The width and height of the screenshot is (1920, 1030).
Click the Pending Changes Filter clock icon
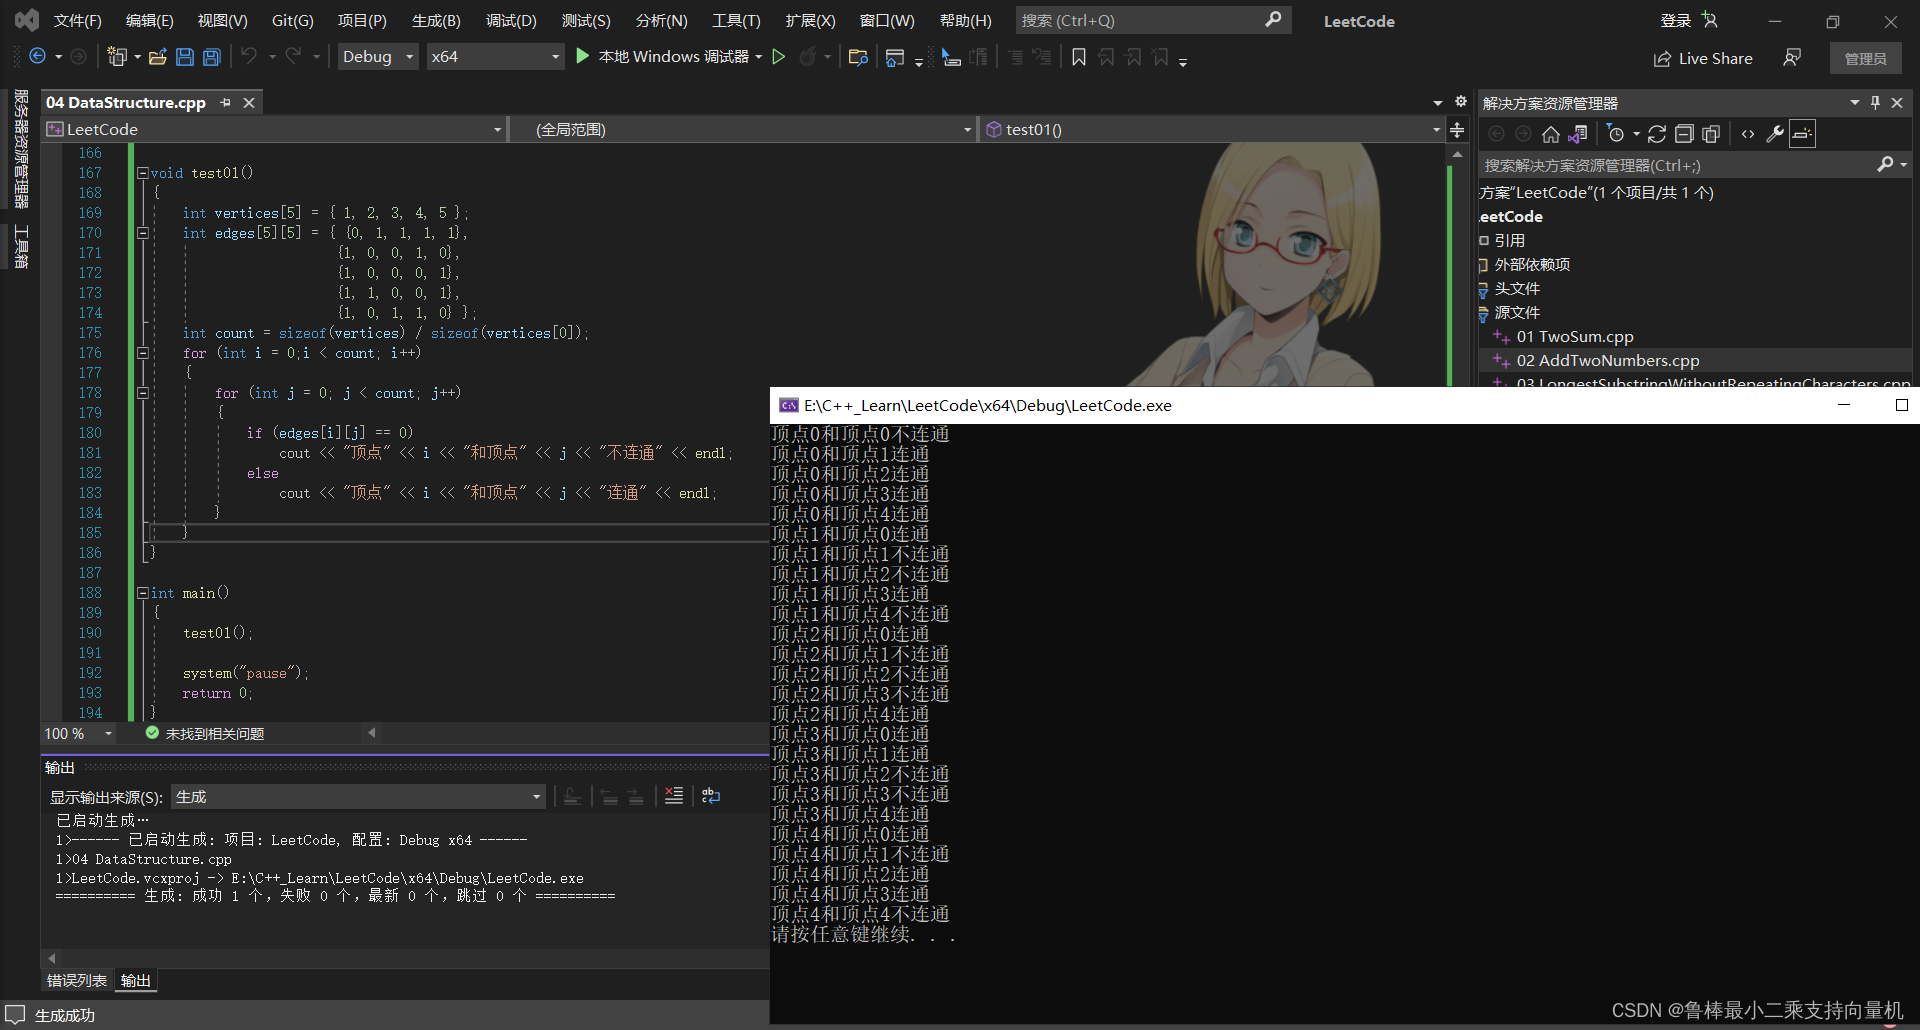click(x=1615, y=134)
